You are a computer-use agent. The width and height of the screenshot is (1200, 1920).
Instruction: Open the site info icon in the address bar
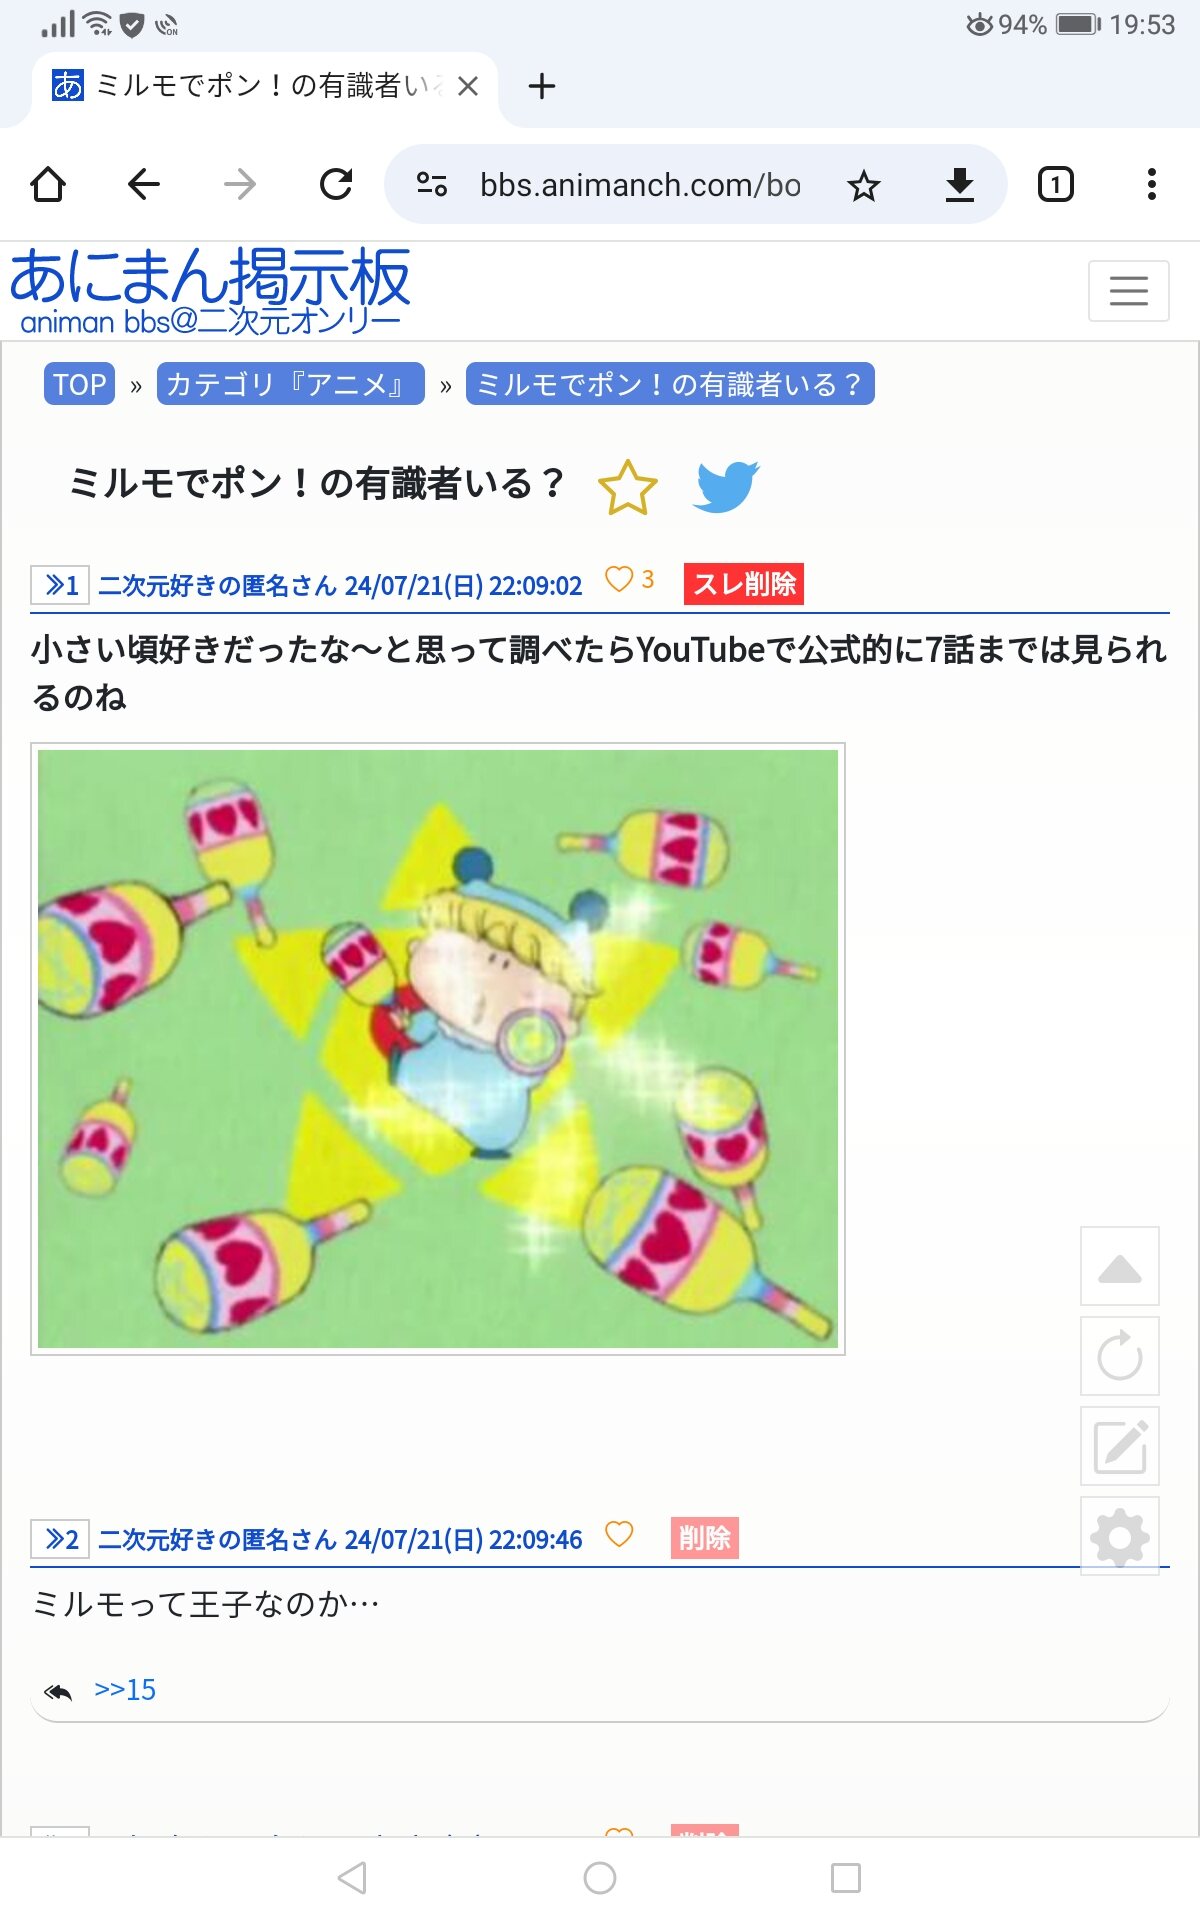[x=432, y=184]
